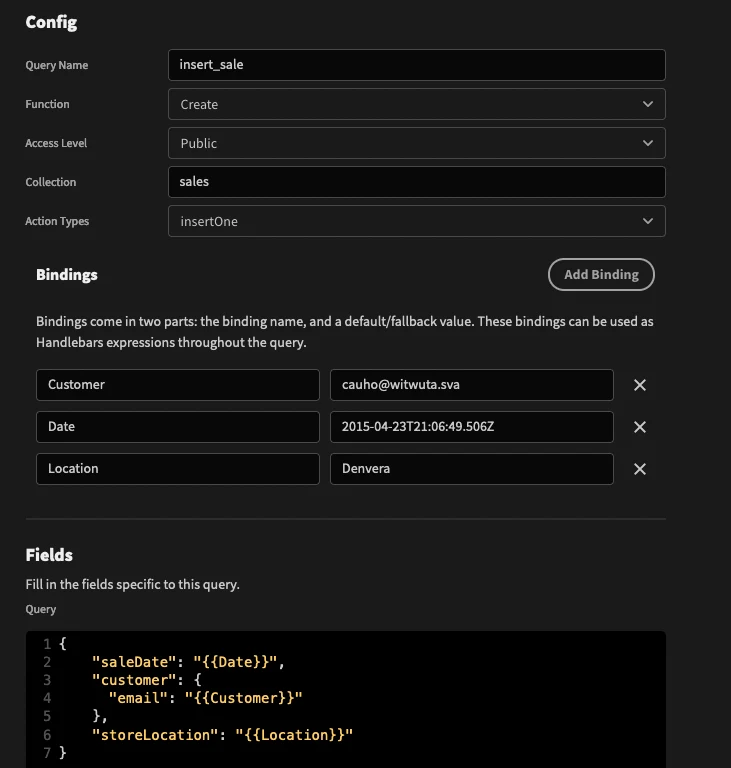The width and height of the screenshot is (731, 768).
Task: Click the Create text in Function selector
Action: tap(199, 104)
